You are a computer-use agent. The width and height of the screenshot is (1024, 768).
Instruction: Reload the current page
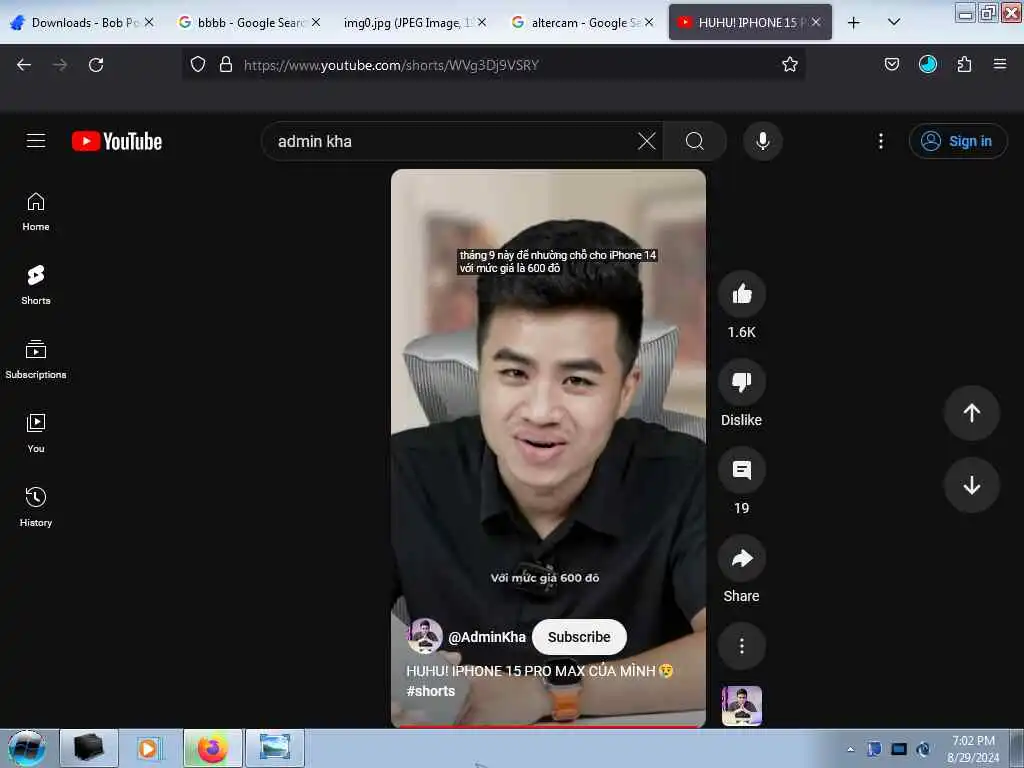(x=96, y=65)
